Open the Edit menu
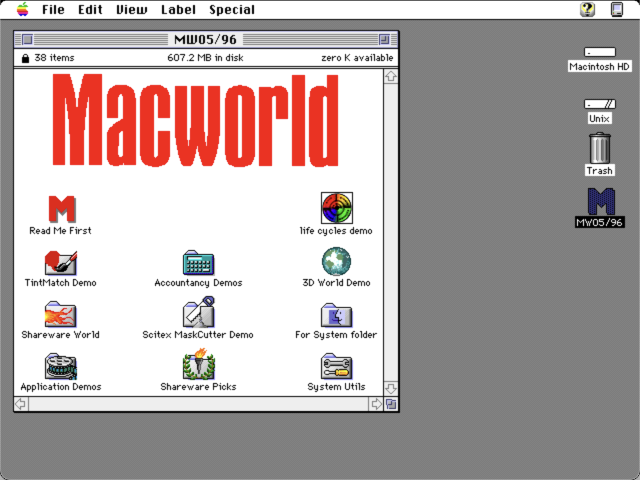 tap(90, 9)
